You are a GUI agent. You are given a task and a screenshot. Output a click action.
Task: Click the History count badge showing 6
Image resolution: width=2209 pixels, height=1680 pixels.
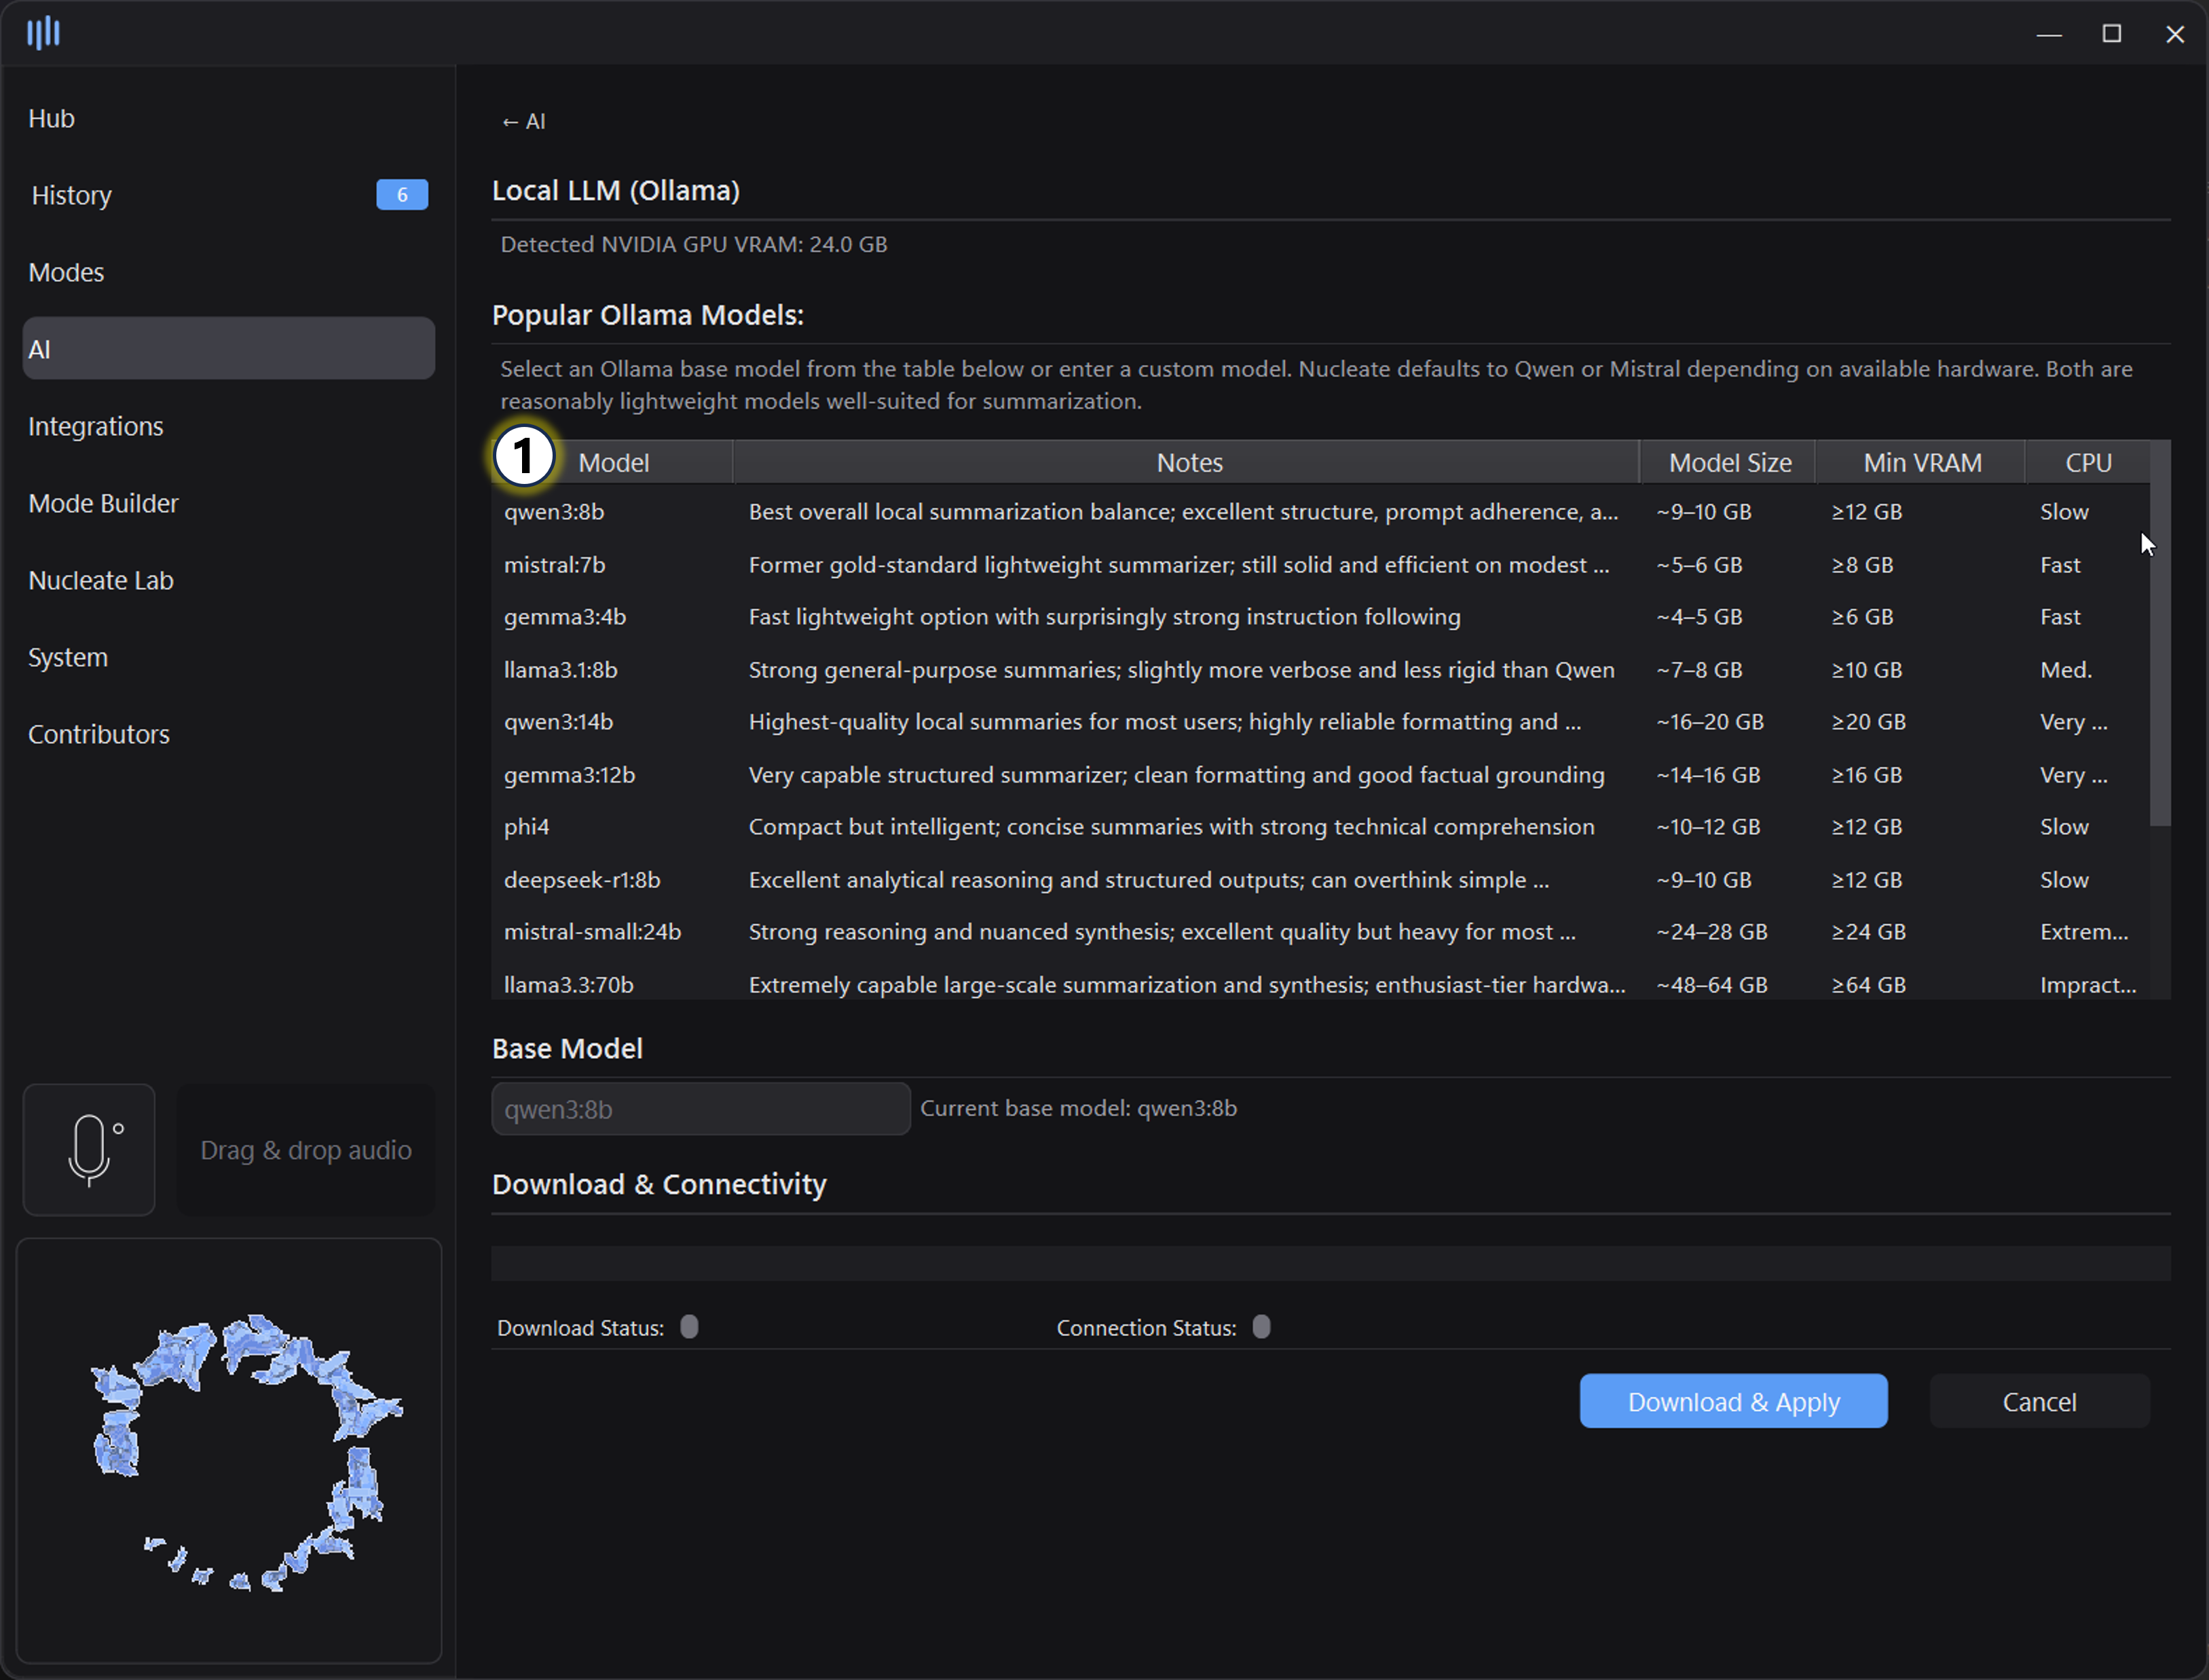click(x=402, y=195)
